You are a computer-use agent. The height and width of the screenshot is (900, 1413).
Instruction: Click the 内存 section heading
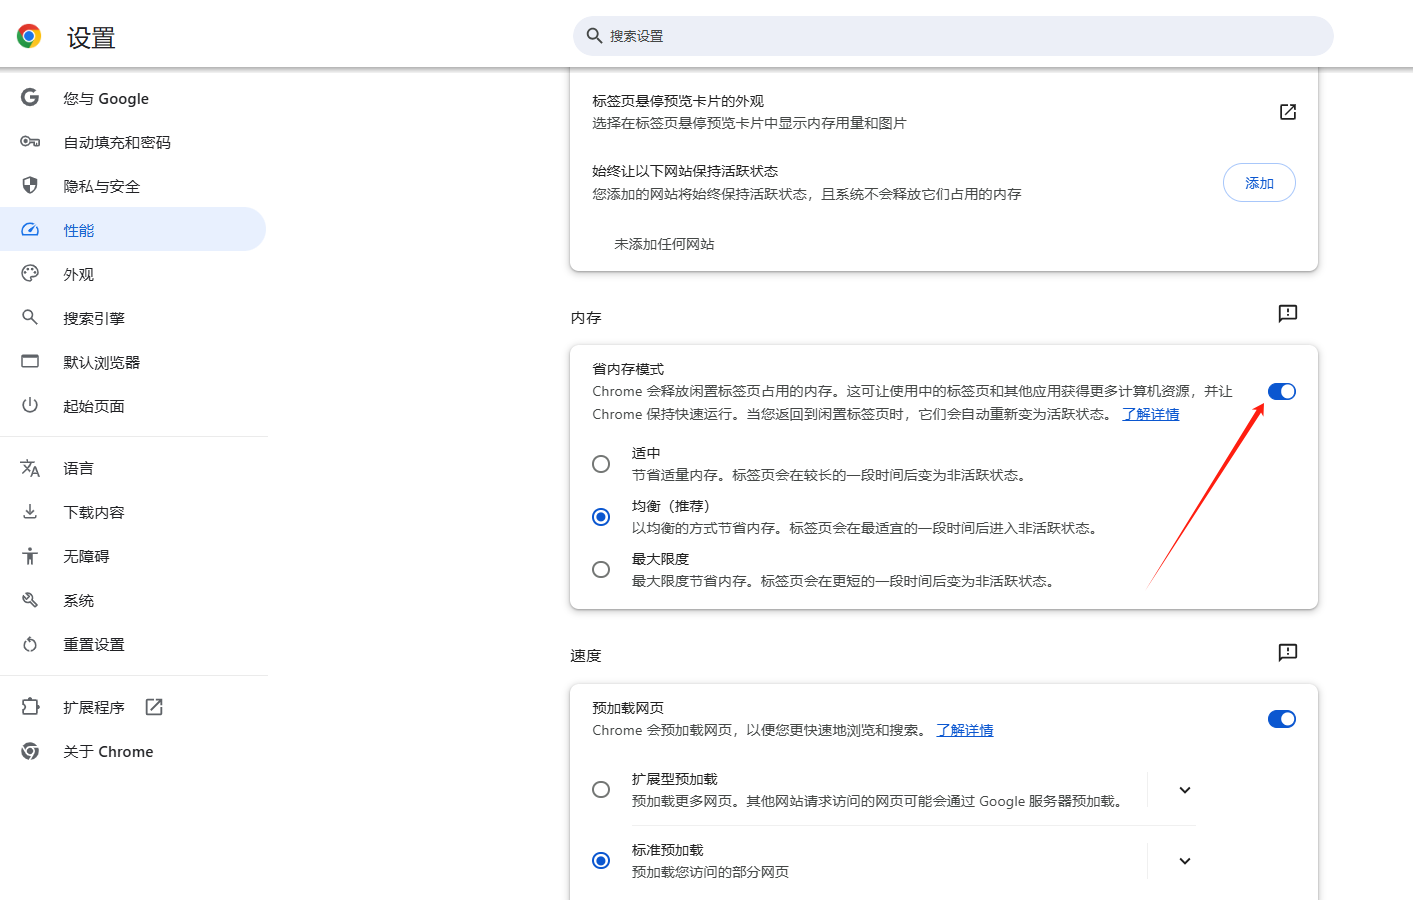586,318
